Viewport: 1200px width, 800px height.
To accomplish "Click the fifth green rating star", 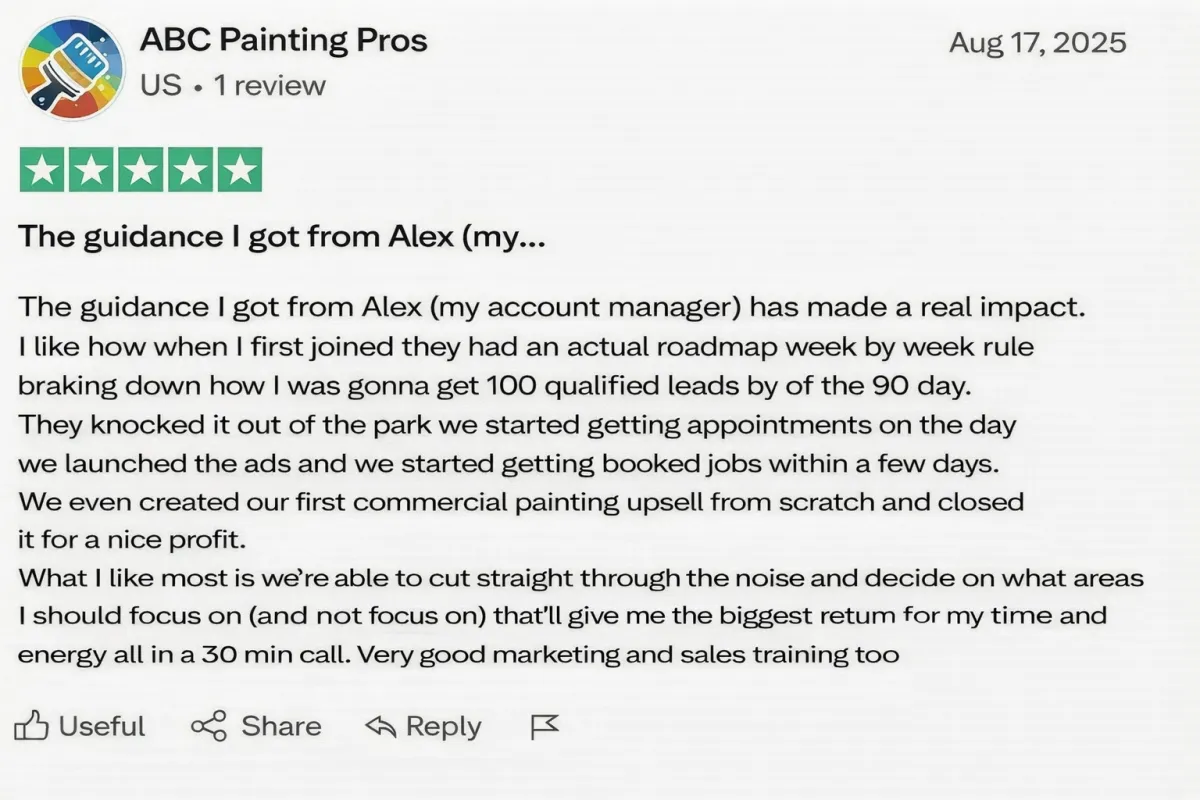I will point(239,170).
